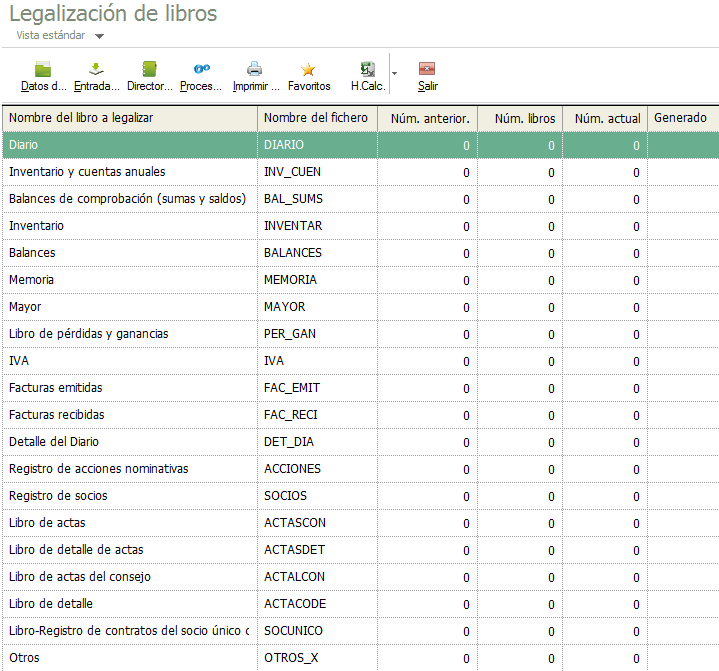Select the Mayor row
Screen dimensions: 719x671
(x=361, y=307)
